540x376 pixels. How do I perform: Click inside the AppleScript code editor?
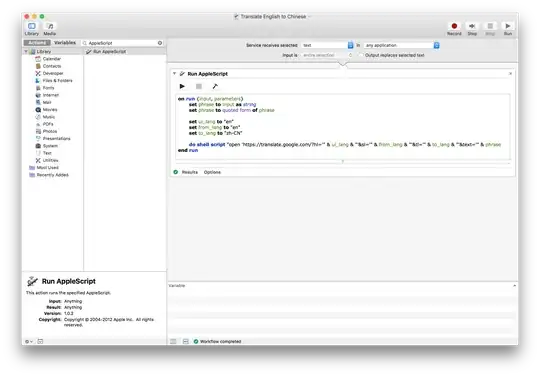tap(342, 126)
